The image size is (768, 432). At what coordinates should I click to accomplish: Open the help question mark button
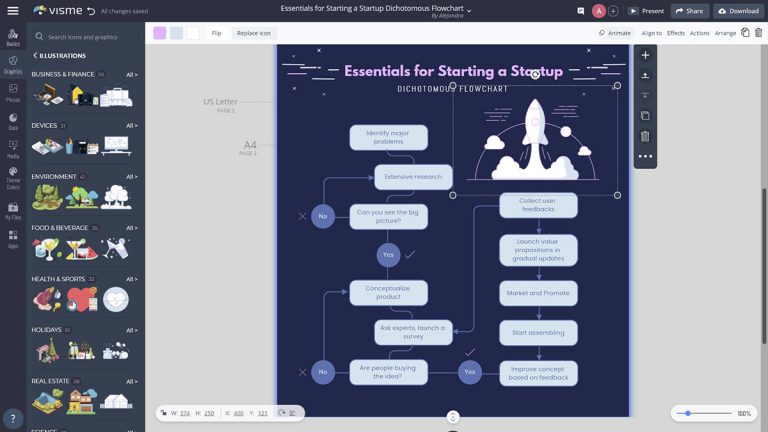coord(13,419)
